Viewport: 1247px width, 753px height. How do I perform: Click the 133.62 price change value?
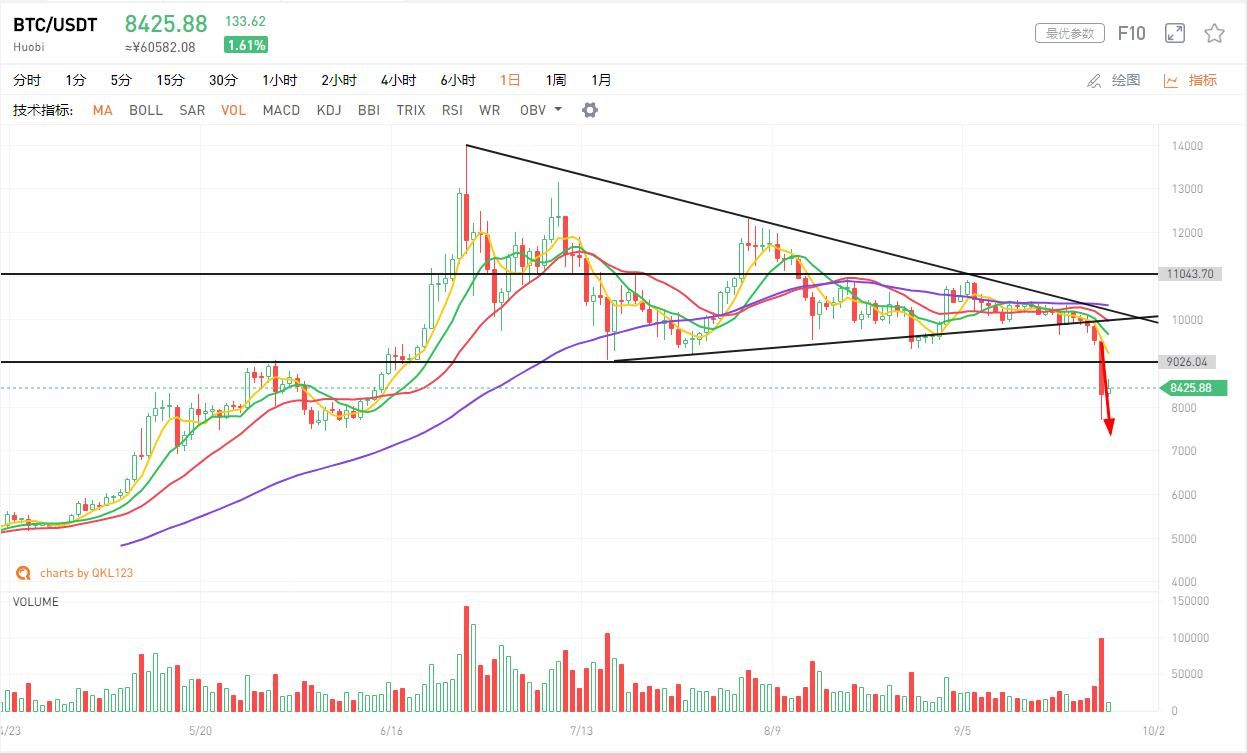(x=245, y=21)
